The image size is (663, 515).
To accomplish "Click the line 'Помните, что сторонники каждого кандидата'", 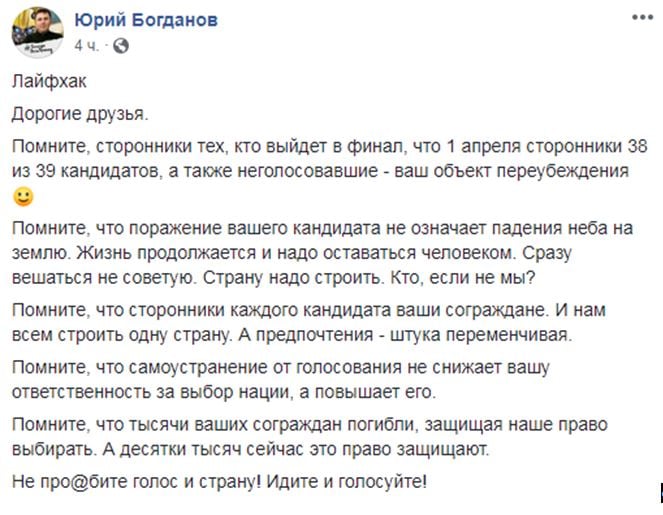I will (309, 310).
